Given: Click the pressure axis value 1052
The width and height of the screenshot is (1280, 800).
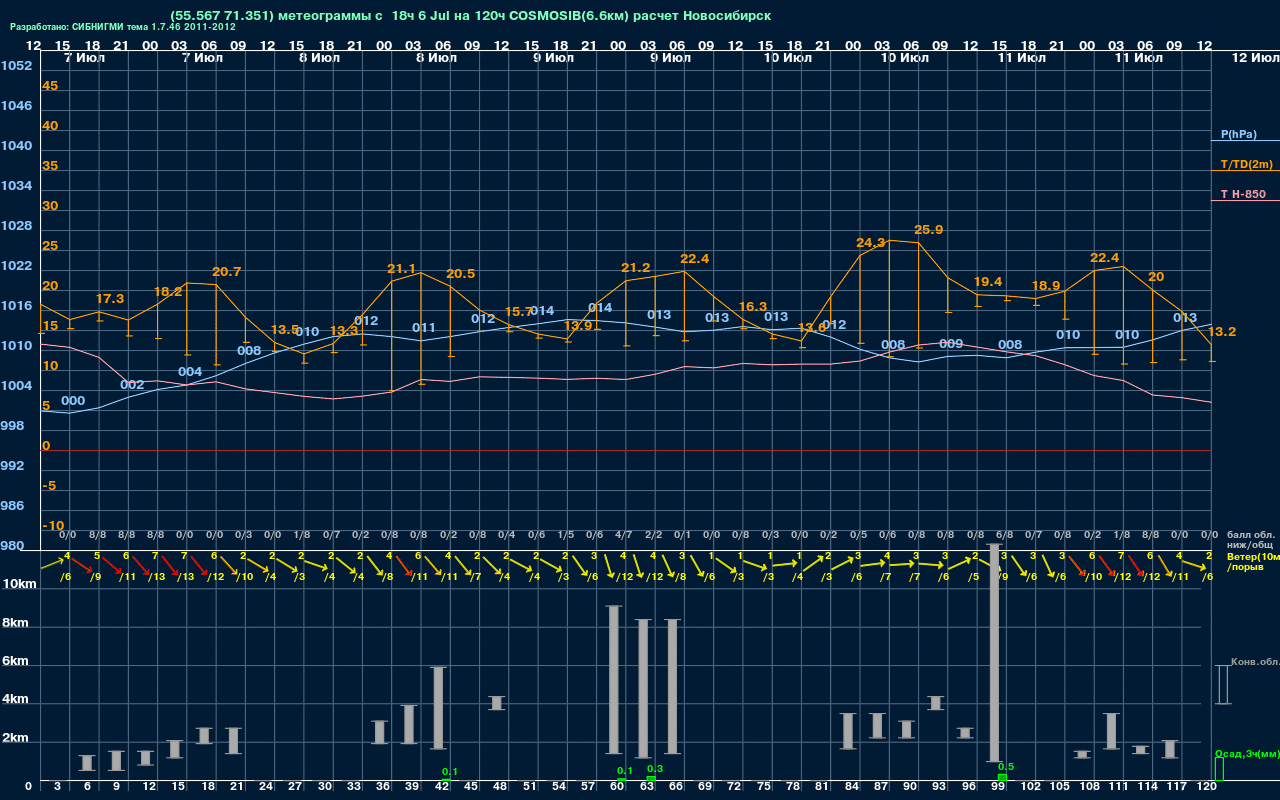Looking at the screenshot, I should (16, 66).
